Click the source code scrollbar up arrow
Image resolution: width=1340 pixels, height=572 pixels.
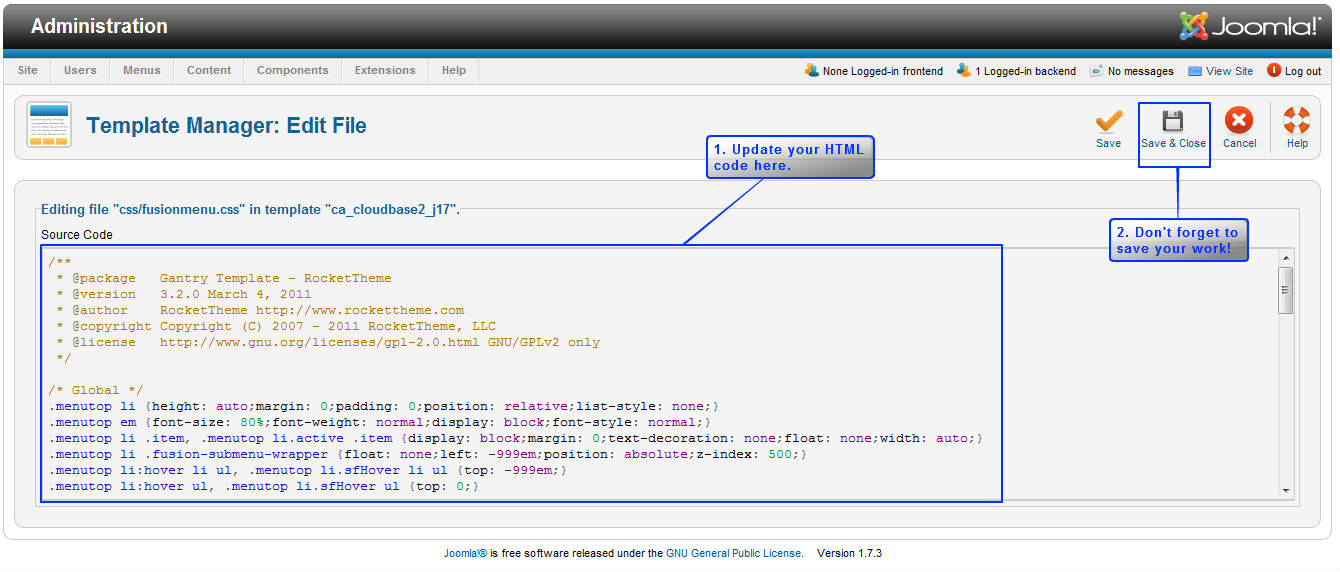coord(1286,258)
